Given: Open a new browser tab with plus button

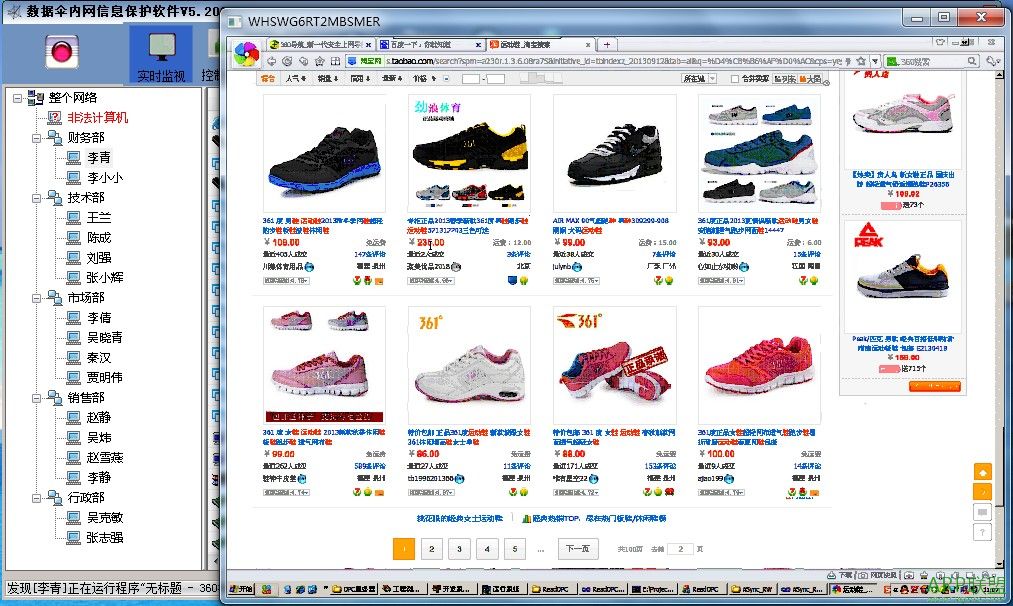Looking at the screenshot, I should [x=606, y=45].
